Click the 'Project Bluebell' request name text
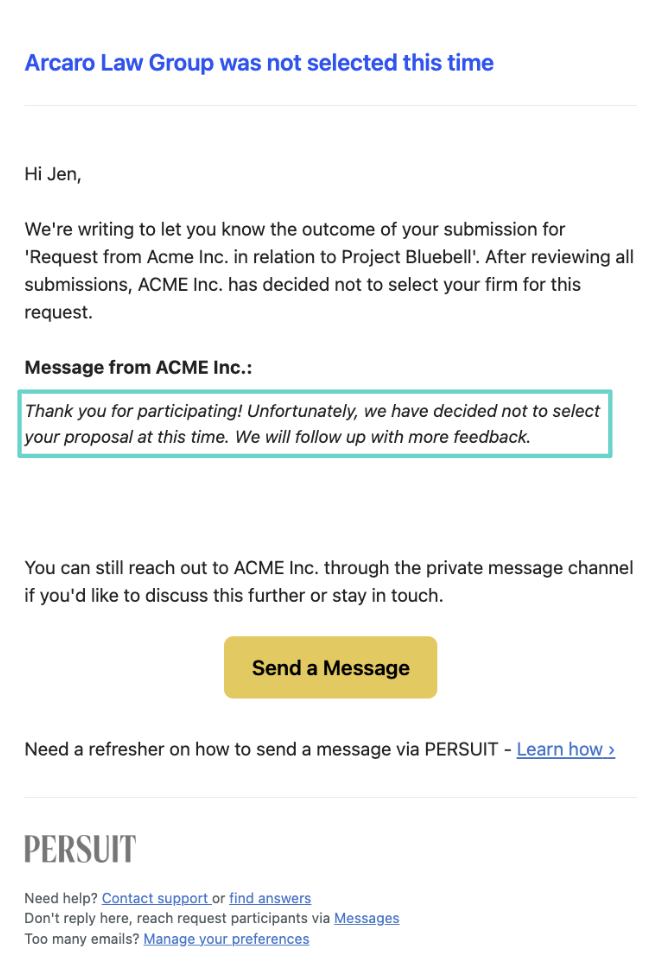Image resolution: width=652 pixels, height=972 pixels. click(407, 257)
